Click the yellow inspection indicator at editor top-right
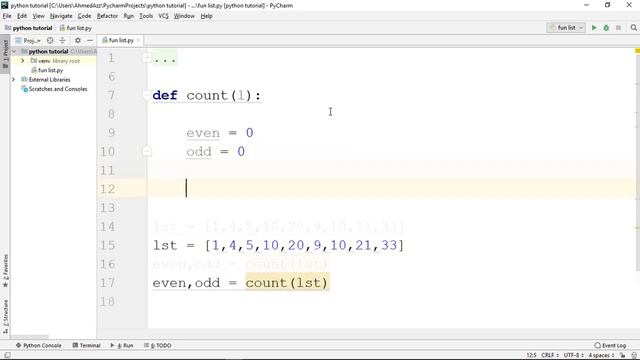The height and width of the screenshot is (360, 640). (637, 51)
